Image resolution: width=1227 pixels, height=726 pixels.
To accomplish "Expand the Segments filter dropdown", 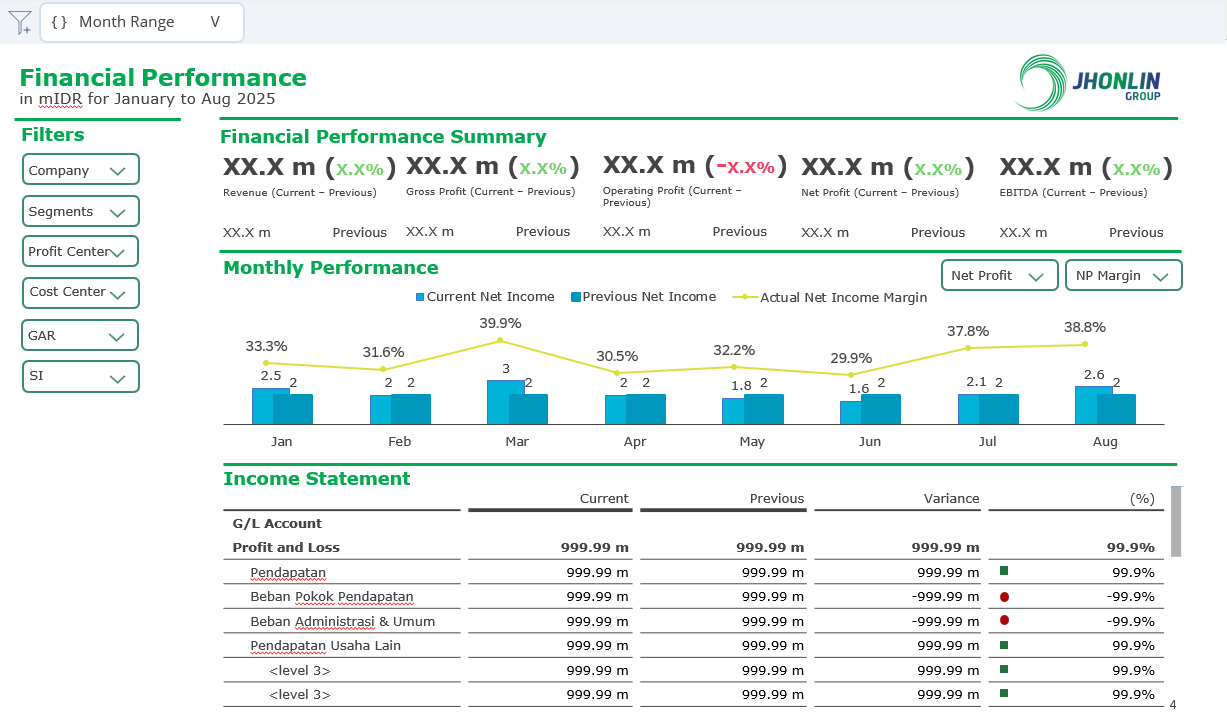I will coord(80,211).
